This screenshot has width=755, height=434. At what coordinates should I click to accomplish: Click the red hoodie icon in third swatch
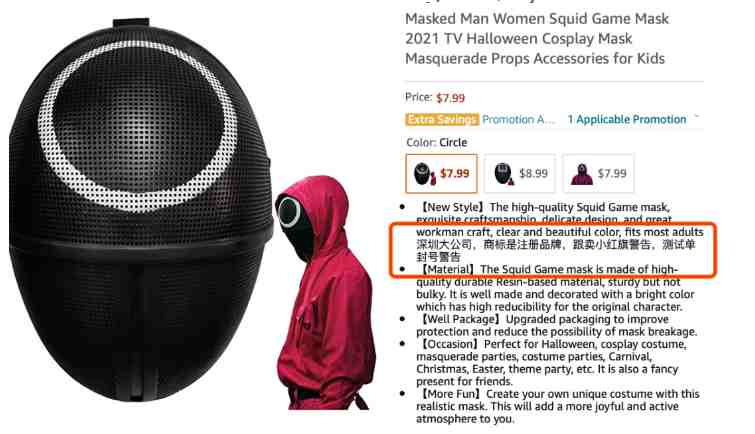[582, 174]
